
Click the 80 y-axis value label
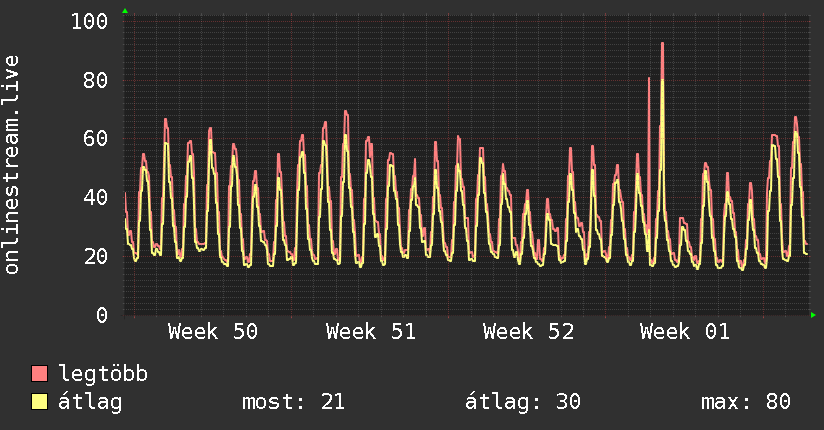[95, 80]
